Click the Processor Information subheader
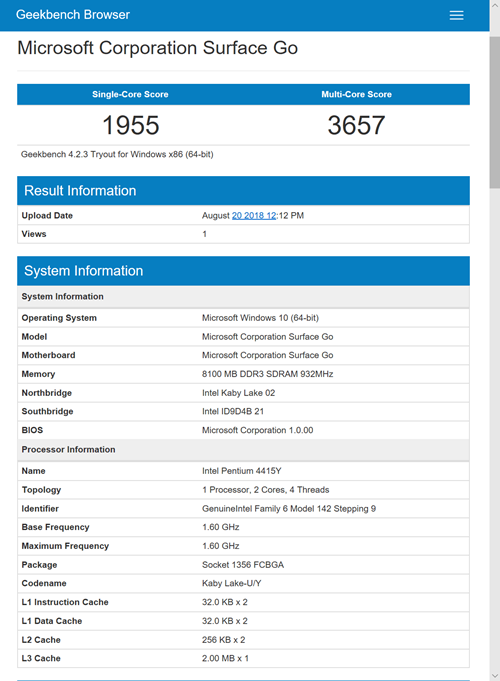This screenshot has width=500, height=681. pos(243,450)
